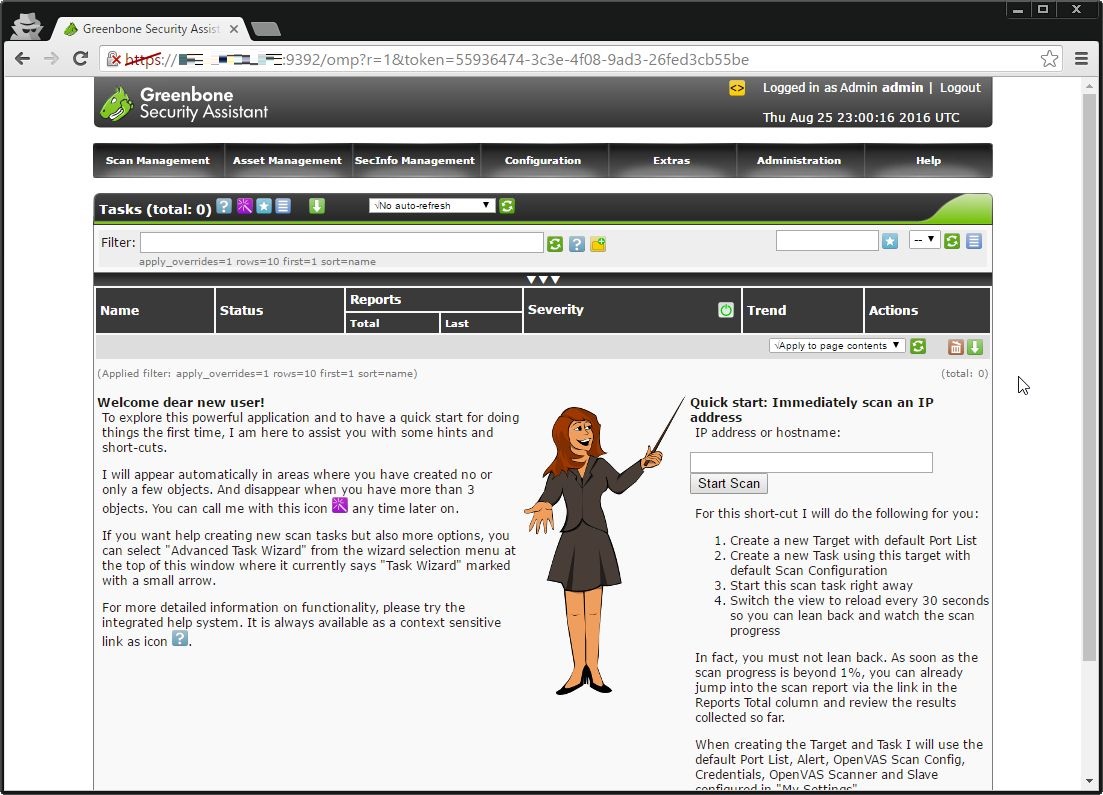Click the green export arrow beside the trashcan icon
Image resolution: width=1103 pixels, height=795 pixels.
coord(975,347)
